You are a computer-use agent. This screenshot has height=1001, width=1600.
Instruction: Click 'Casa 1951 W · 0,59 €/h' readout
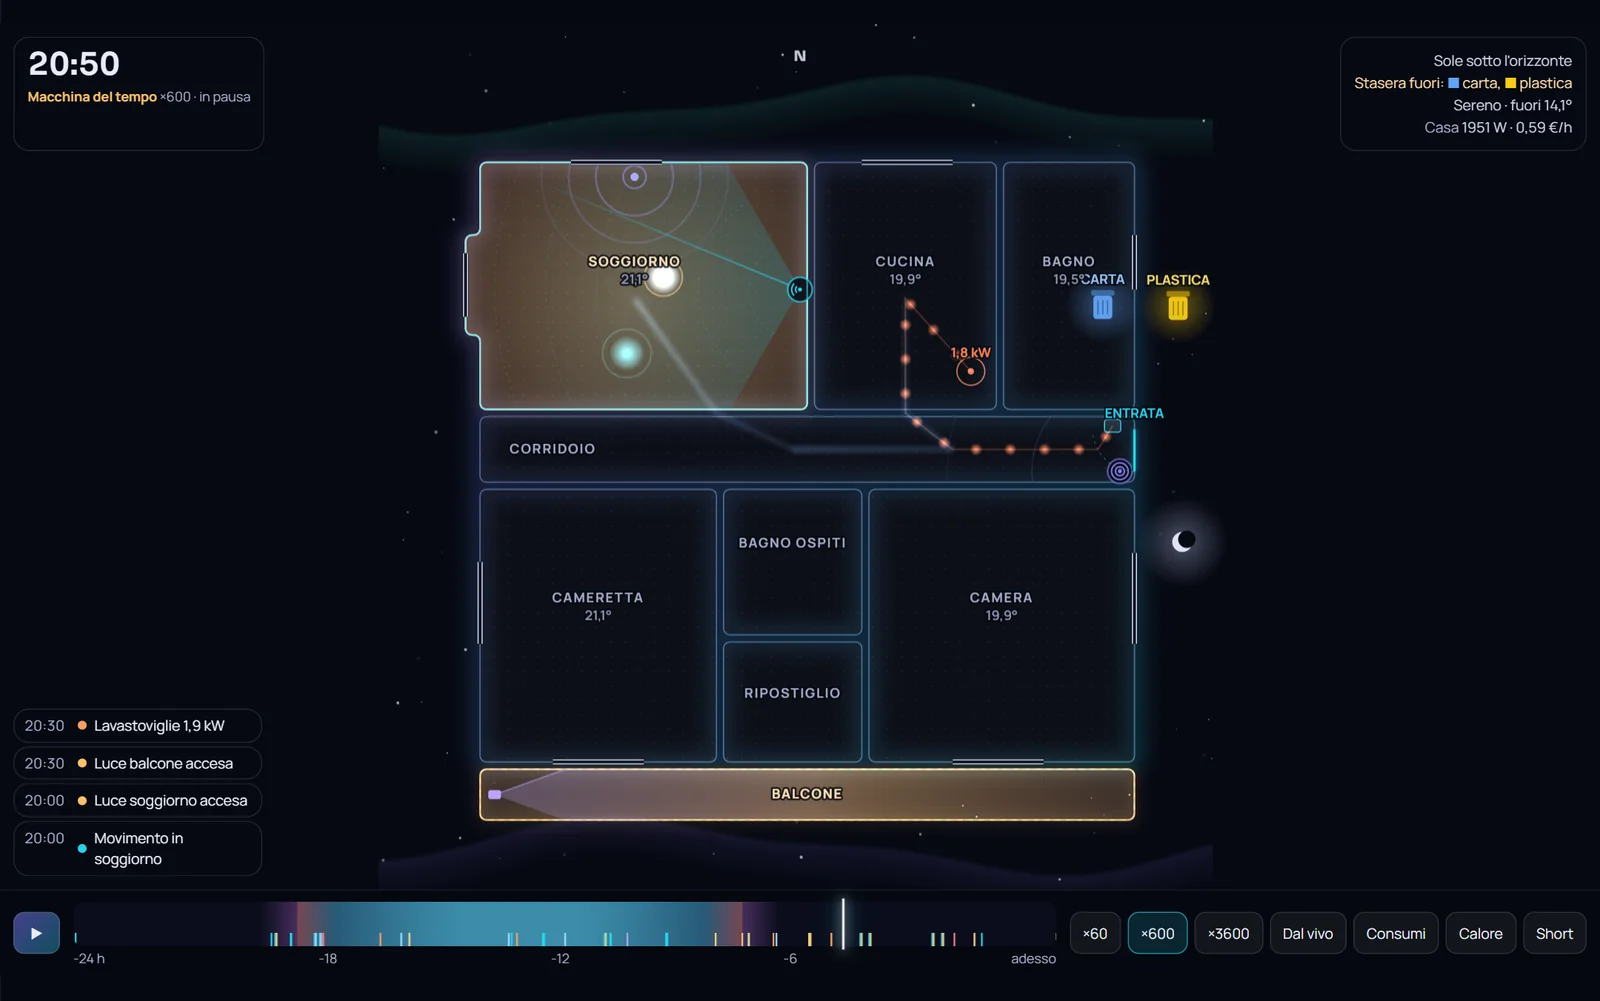click(1498, 127)
